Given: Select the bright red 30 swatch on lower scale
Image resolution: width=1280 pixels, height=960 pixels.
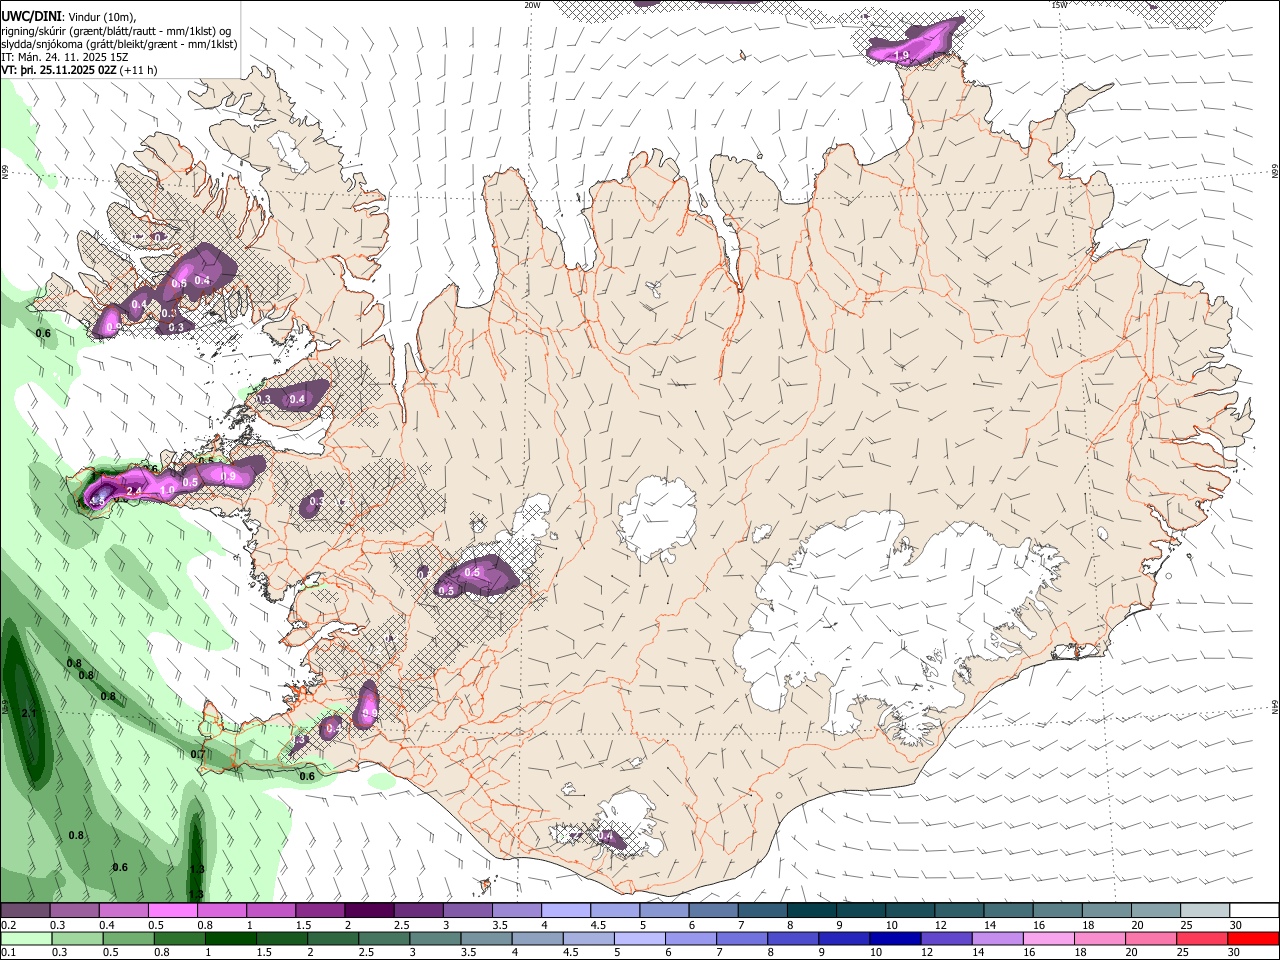Looking at the screenshot, I should pyautogui.click(x=1255, y=938).
